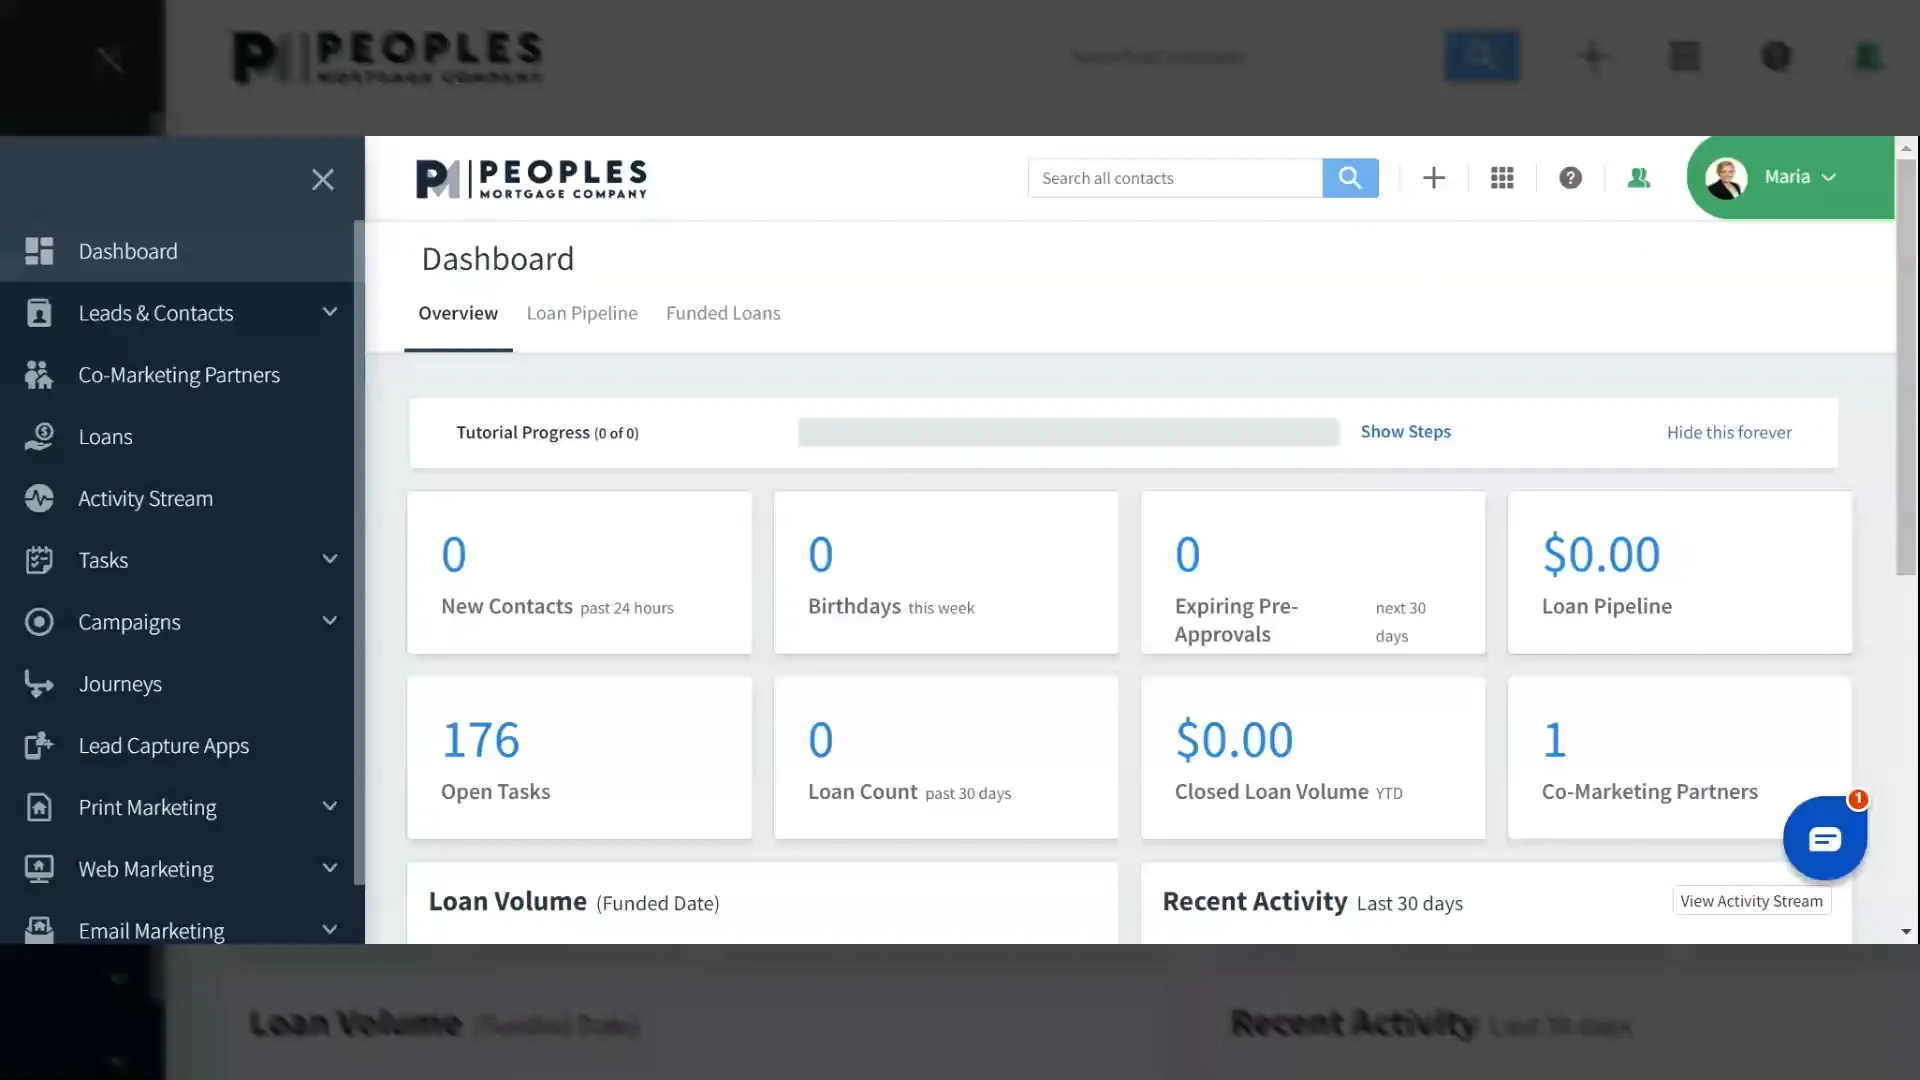Open the chat messenger bubble
The width and height of the screenshot is (1920, 1080).
1824,838
